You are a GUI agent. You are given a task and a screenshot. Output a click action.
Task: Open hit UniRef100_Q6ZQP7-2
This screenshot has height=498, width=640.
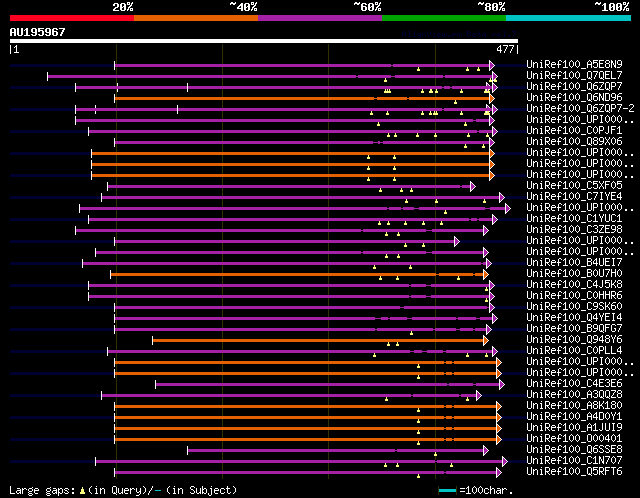(580, 108)
